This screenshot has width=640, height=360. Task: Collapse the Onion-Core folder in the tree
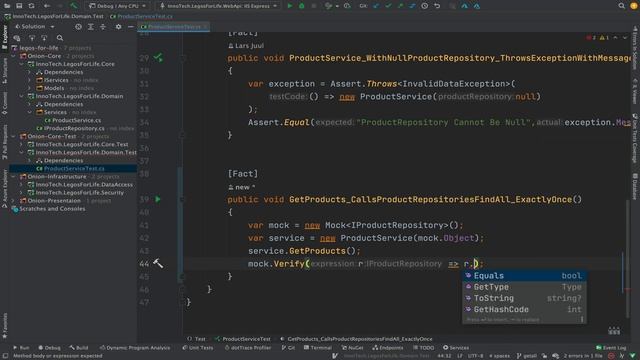13,56
